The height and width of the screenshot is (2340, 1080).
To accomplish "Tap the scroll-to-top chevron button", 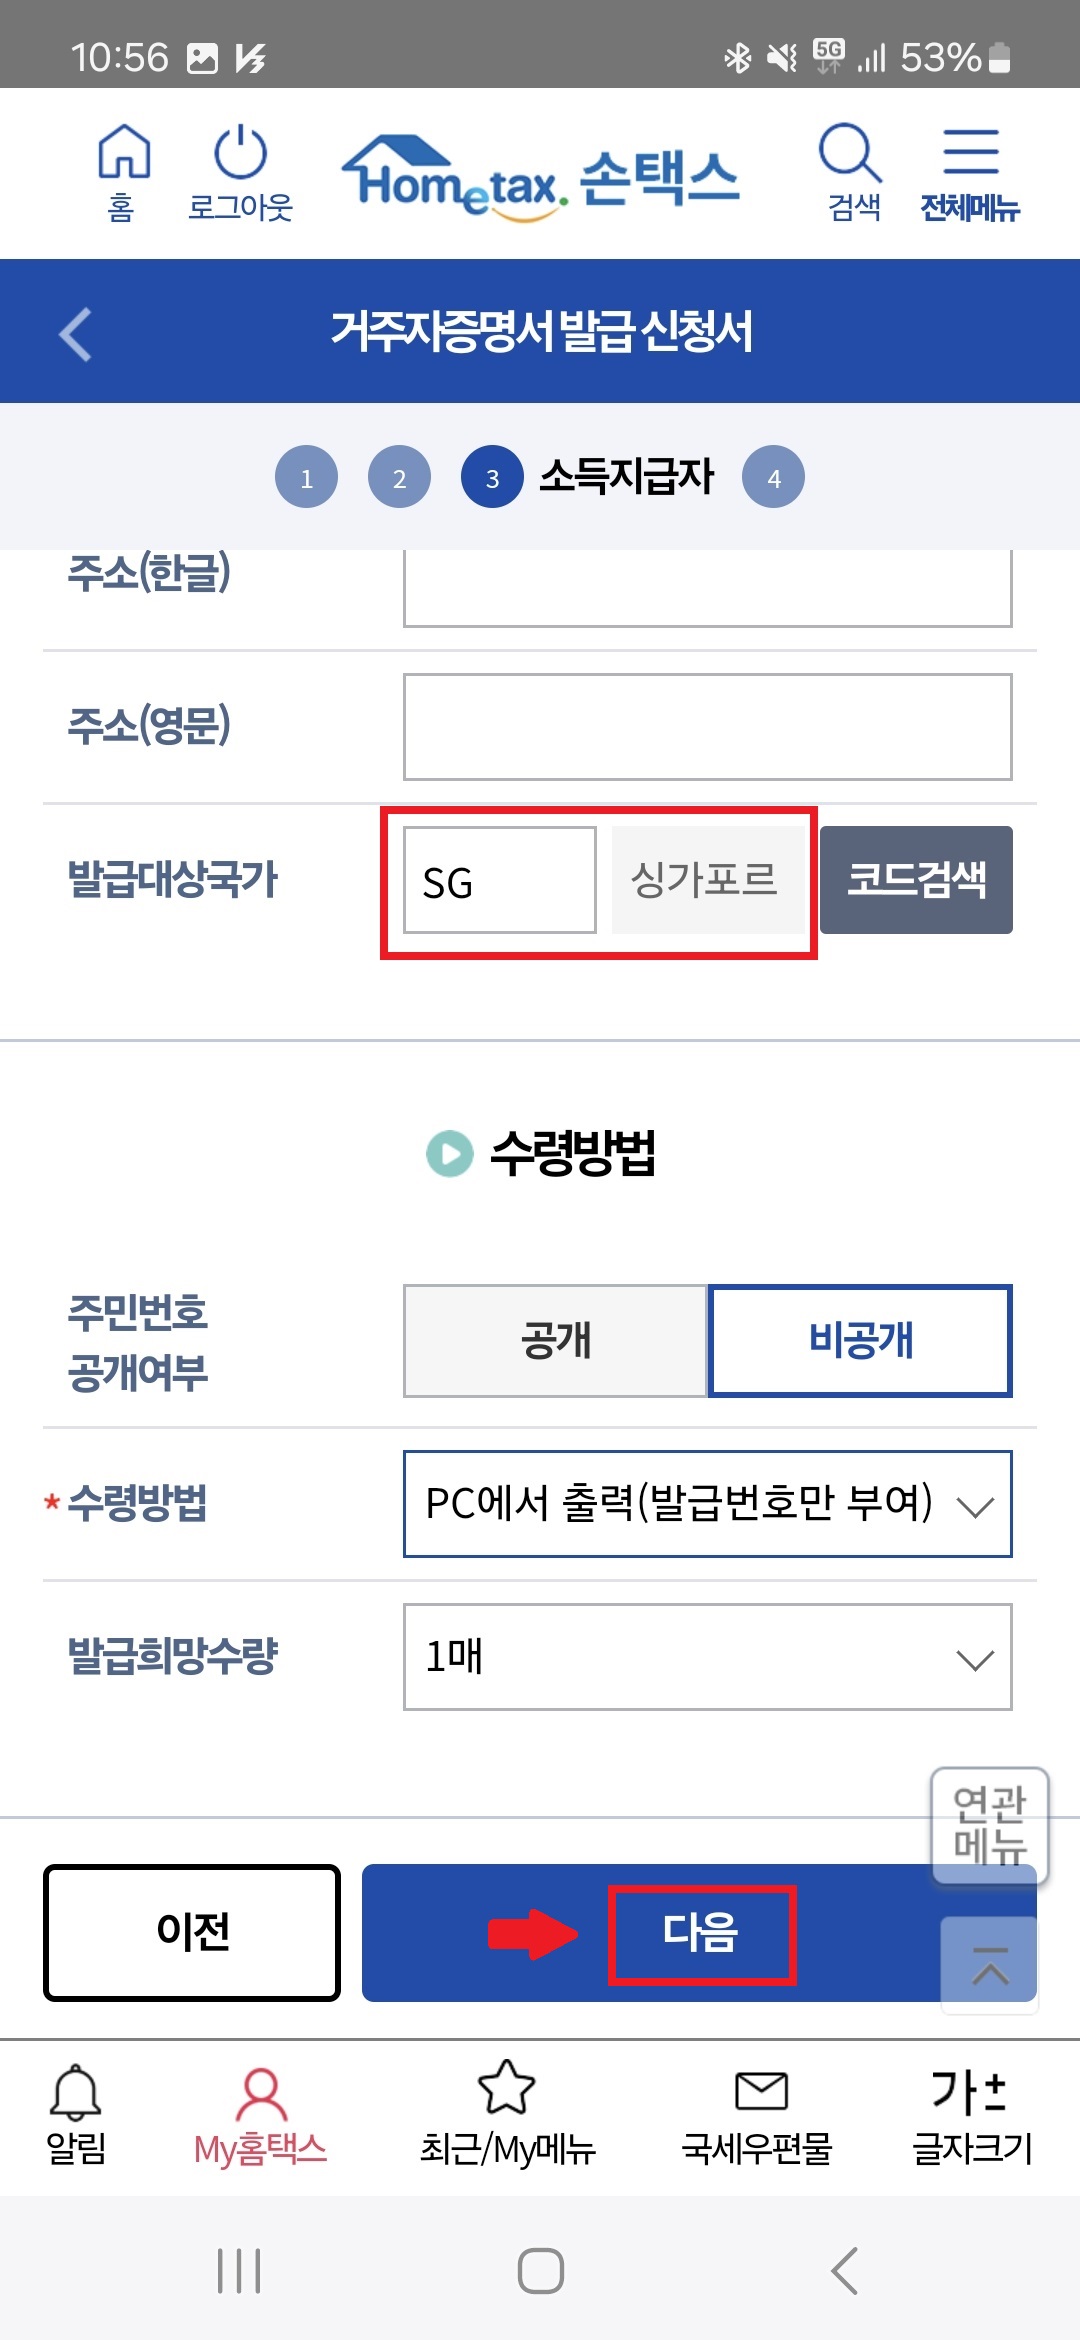I will pos(988,1960).
